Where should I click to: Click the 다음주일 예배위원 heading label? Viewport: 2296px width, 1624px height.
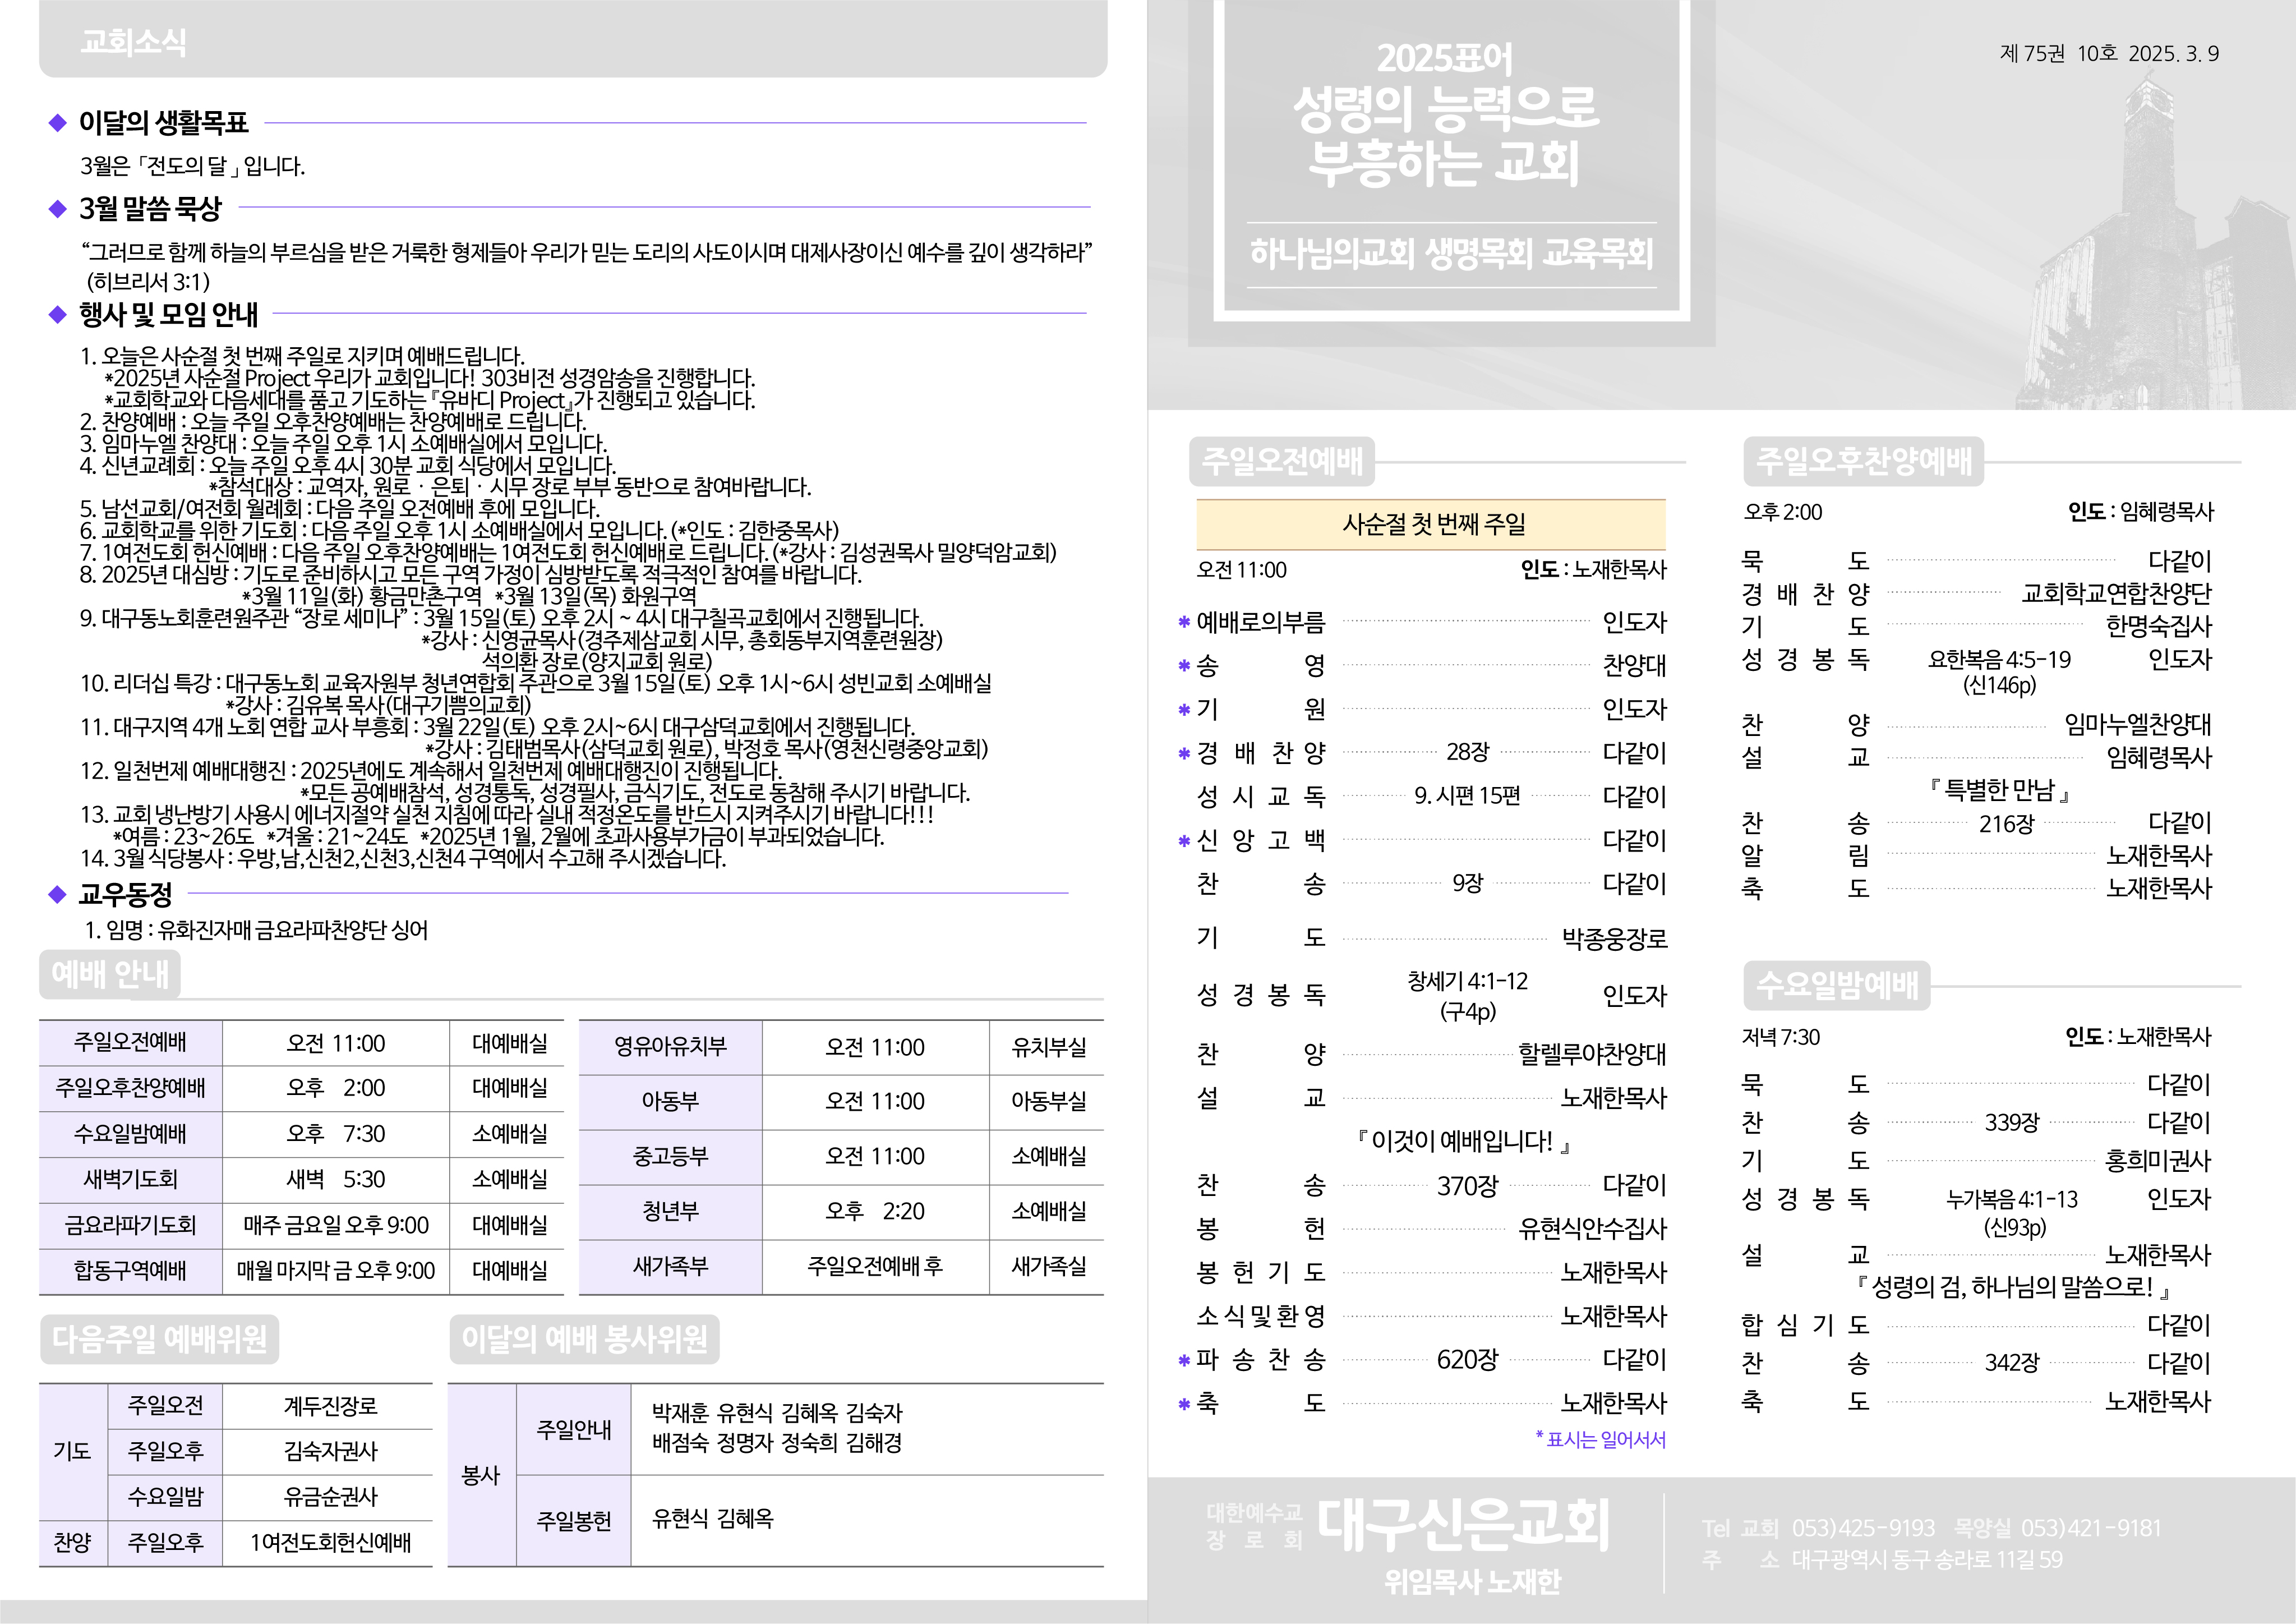159,1339
